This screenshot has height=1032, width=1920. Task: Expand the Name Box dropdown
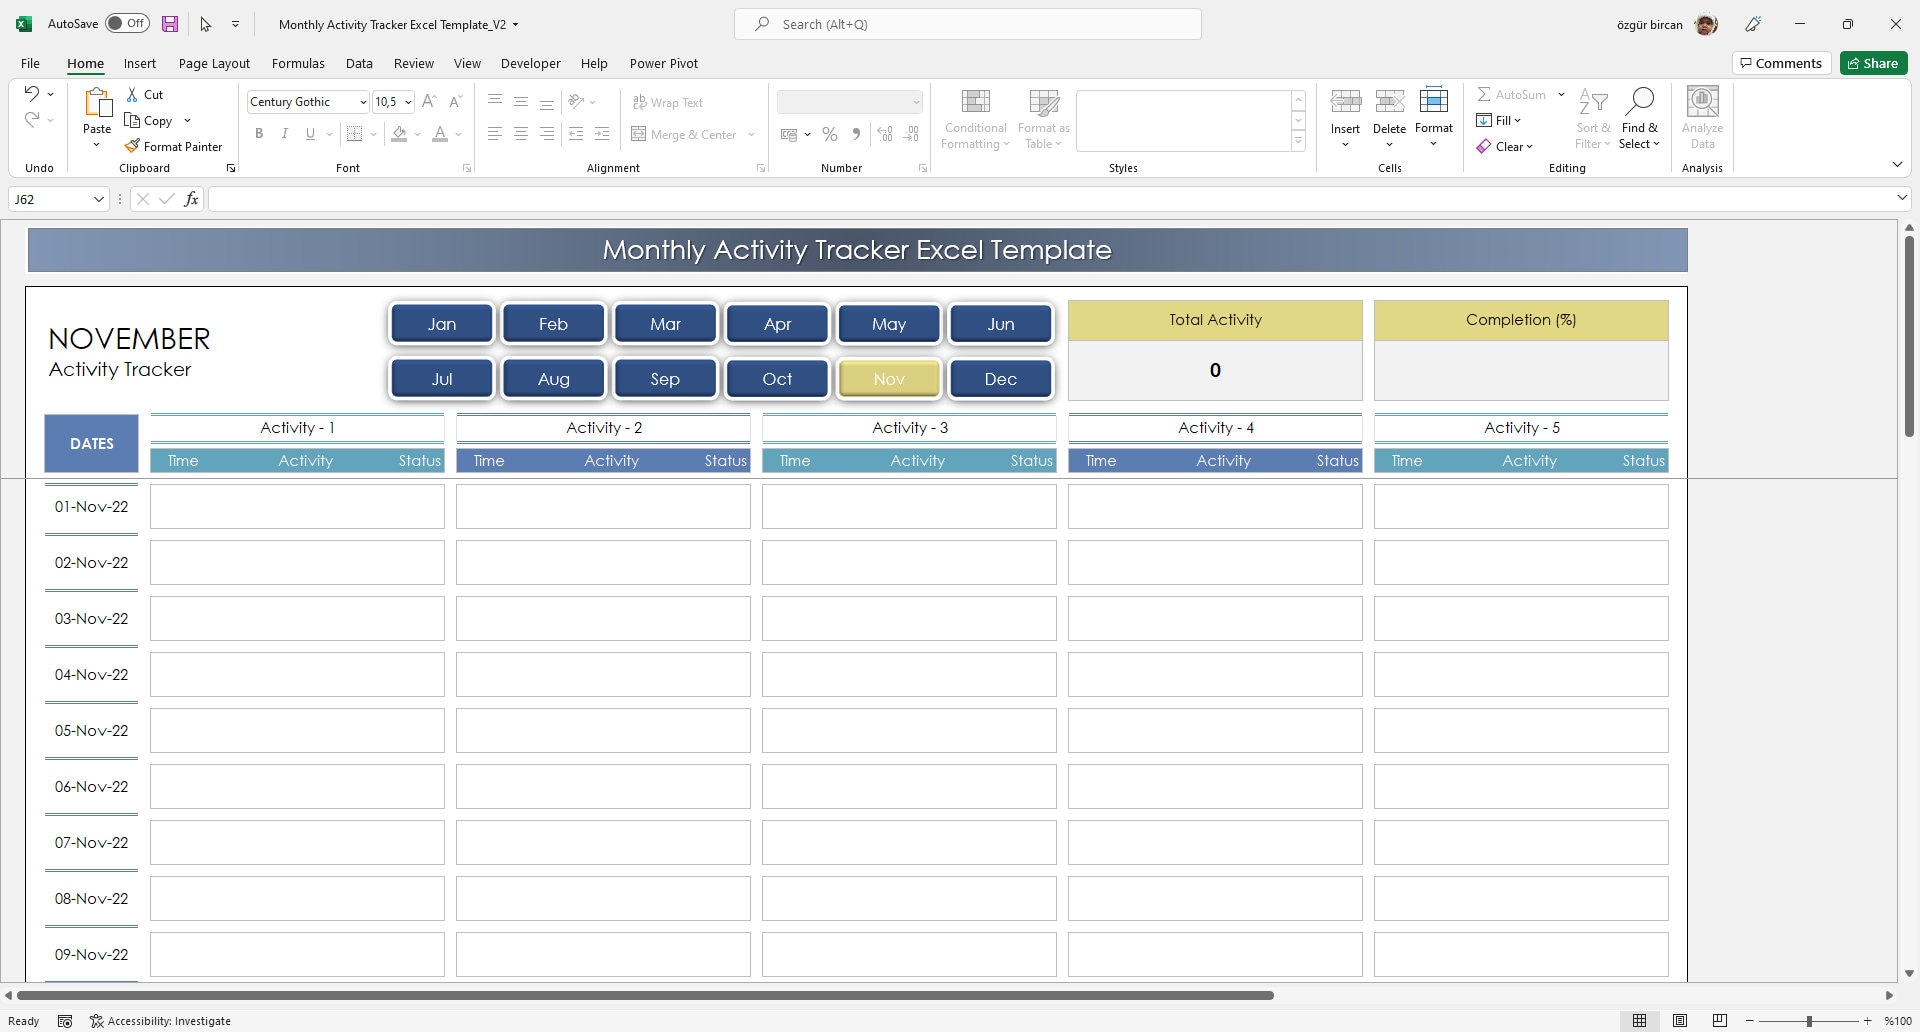pyautogui.click(x=97, y=199)
